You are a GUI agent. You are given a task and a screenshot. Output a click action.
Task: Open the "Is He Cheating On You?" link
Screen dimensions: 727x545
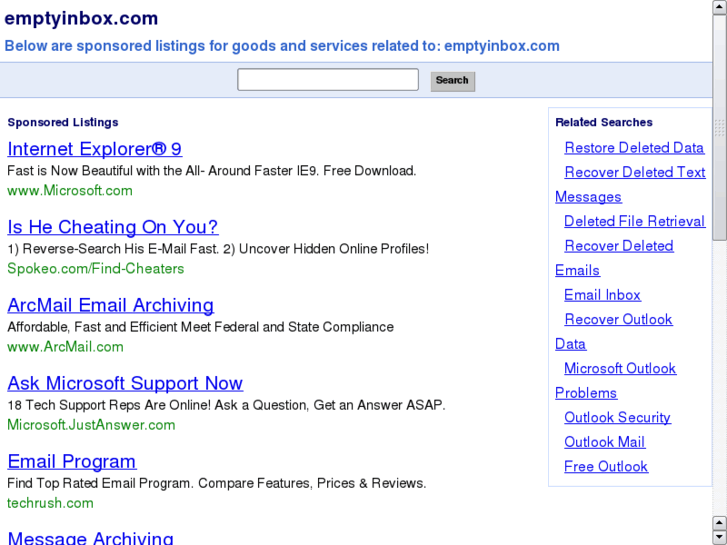(x=112, y=227)
